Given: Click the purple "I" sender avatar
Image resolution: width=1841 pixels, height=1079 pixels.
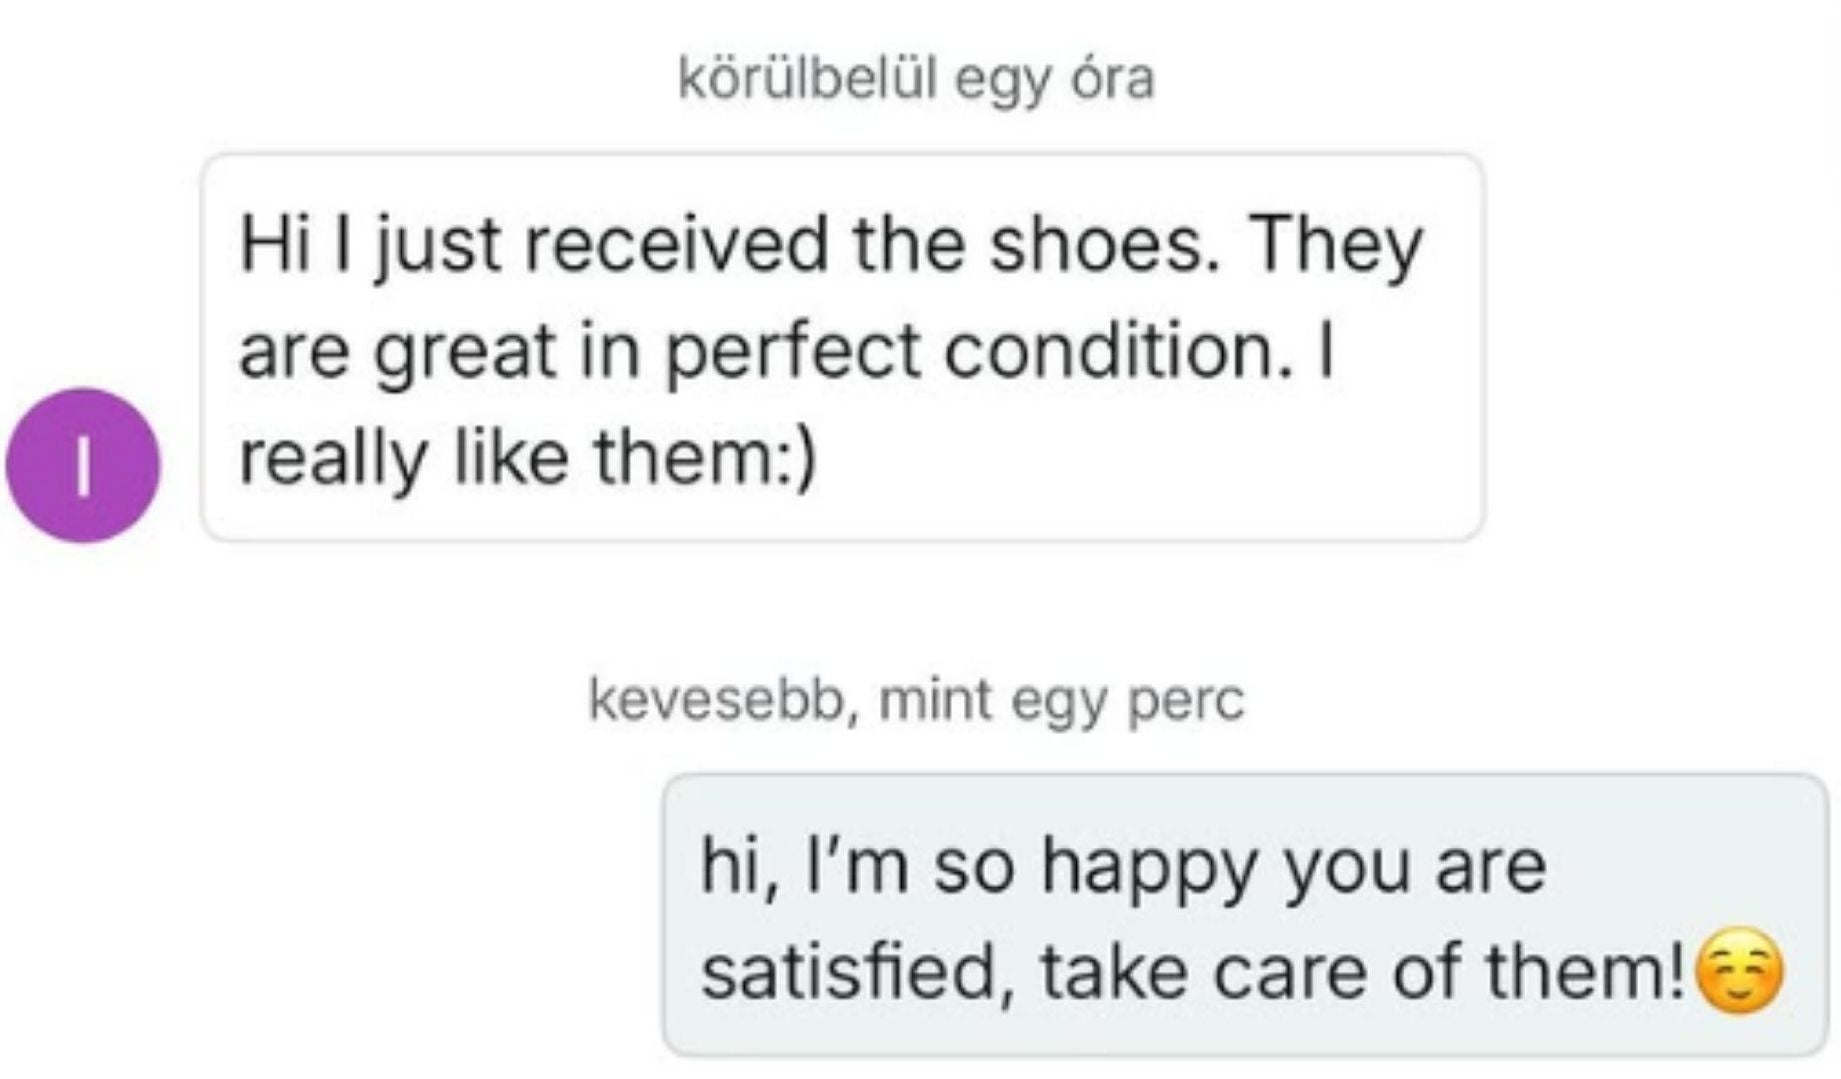Looking at the screenshot, I should pyautogui.click(x=83, y=466).
